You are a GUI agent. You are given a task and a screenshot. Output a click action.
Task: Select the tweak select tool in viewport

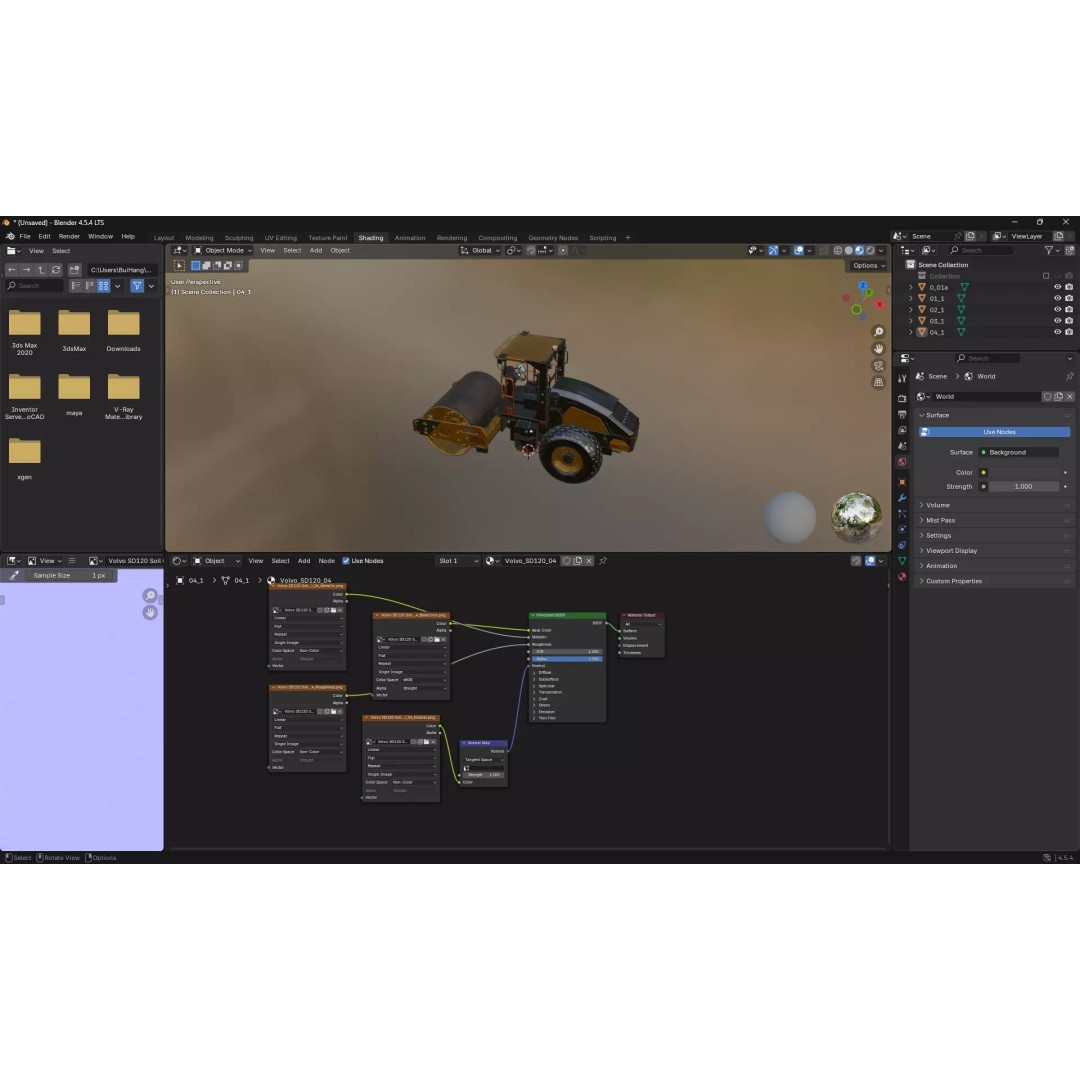(x=180, y=265)
